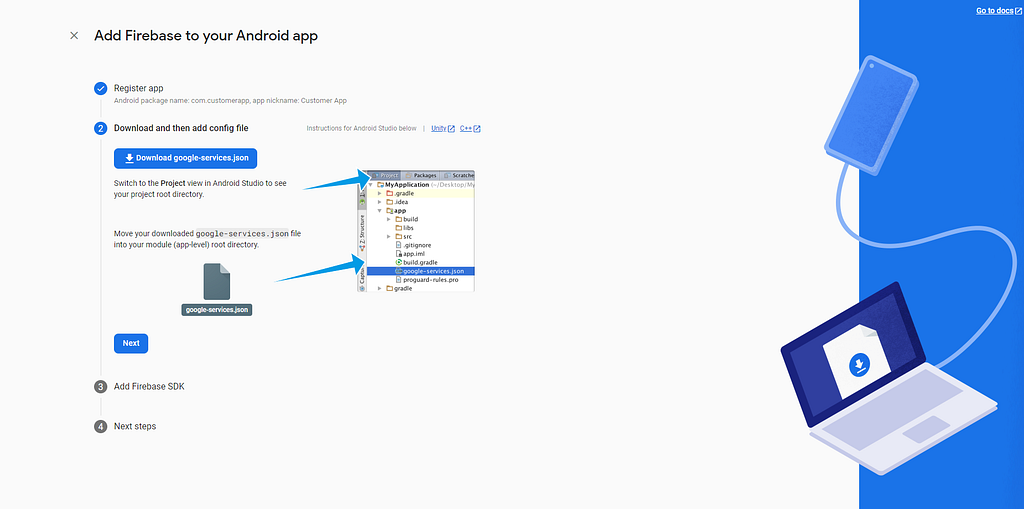The height and width of the screenshot is (509, 1024).
Task: Close the Add Firebase setup wizard
Action: coord(74,35)
